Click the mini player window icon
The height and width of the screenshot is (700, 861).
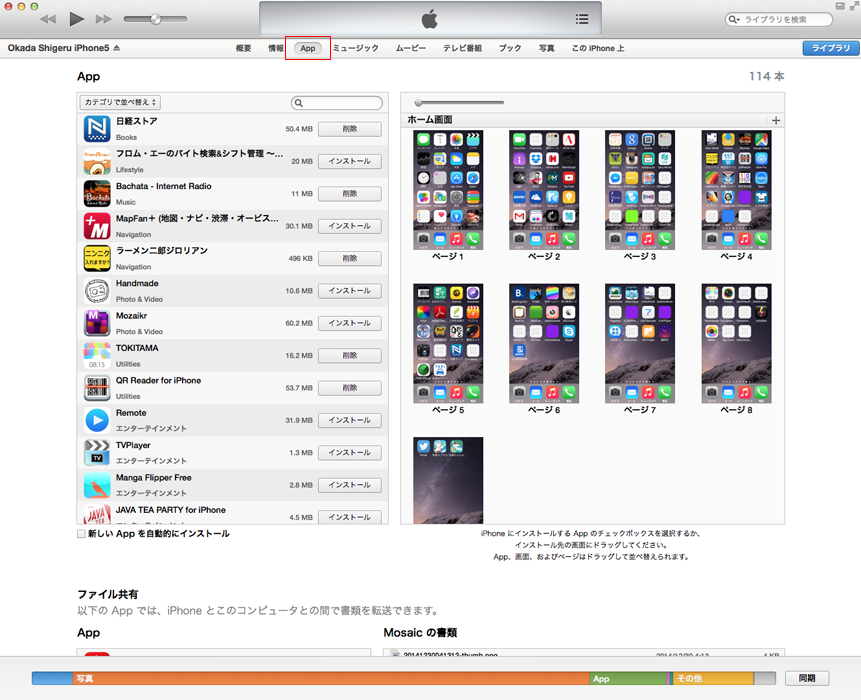(x=840, y=6)
